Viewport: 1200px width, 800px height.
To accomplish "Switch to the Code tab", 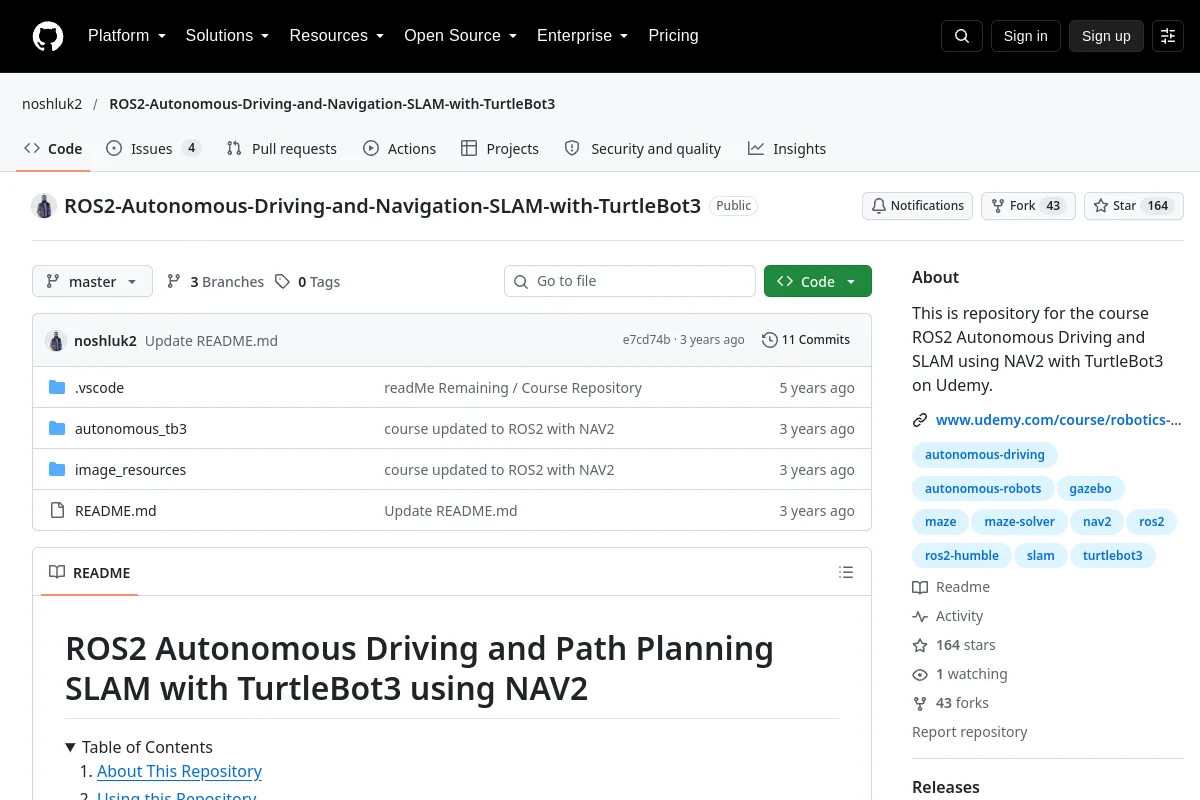I will click(54, 149).
